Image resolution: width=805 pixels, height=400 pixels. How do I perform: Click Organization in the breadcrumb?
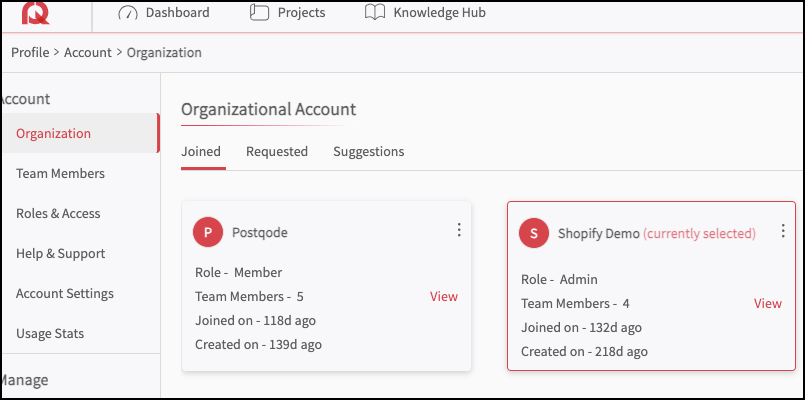(164, 52)
